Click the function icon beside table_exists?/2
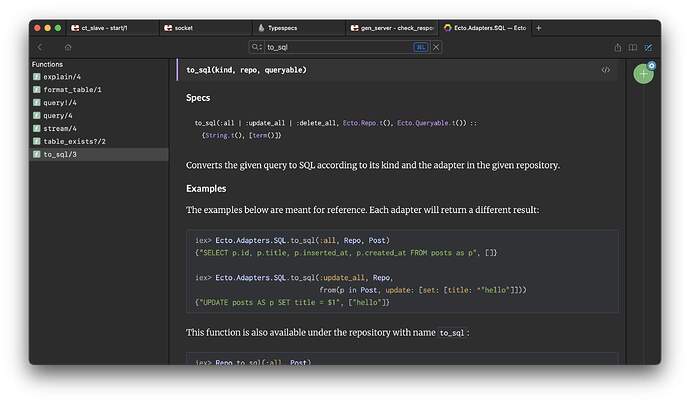This screenshot has width=690, height=403. pyautogui.click(x=37, y=141)
